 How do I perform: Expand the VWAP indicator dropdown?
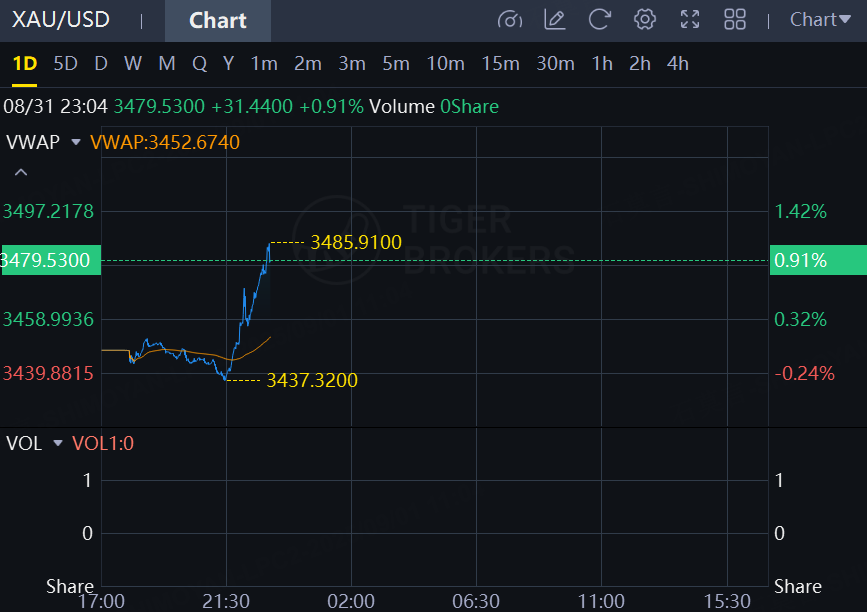tap(76, 142)
